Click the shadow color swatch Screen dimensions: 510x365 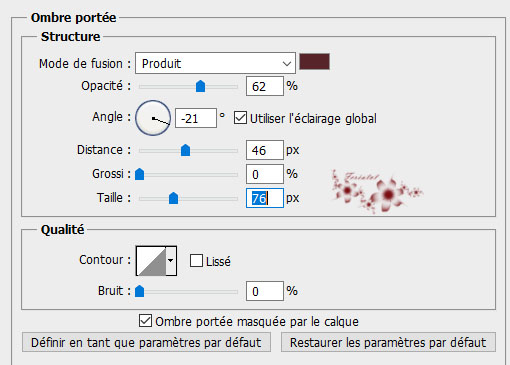click(x=314, y=62)
